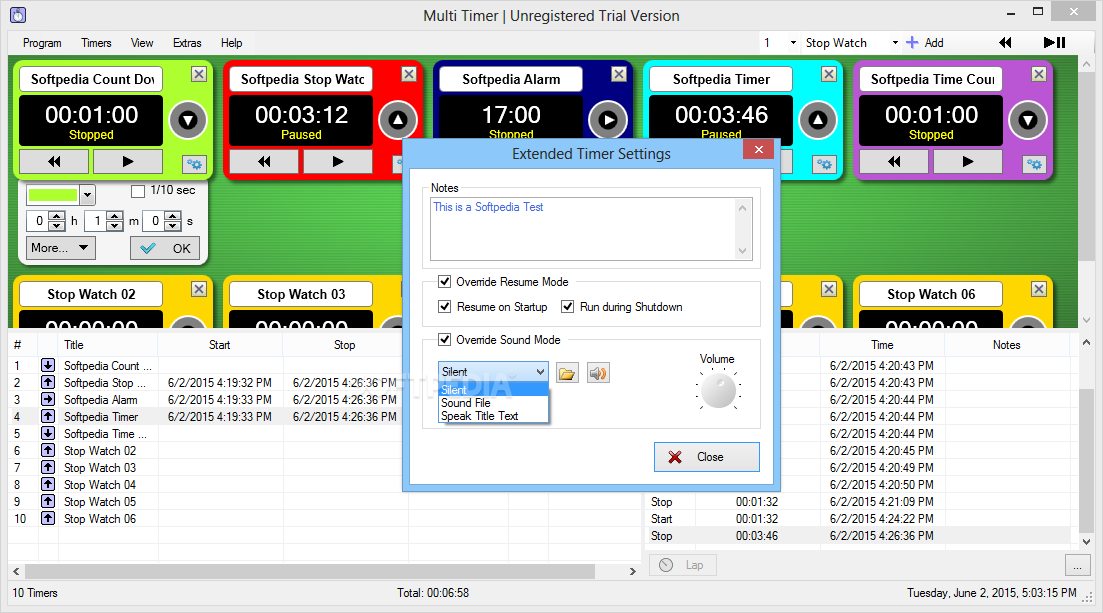Click arrow icon of Softpedia Count row
1103x613 pixels.
pyautogui.click(x=48, y=365)
